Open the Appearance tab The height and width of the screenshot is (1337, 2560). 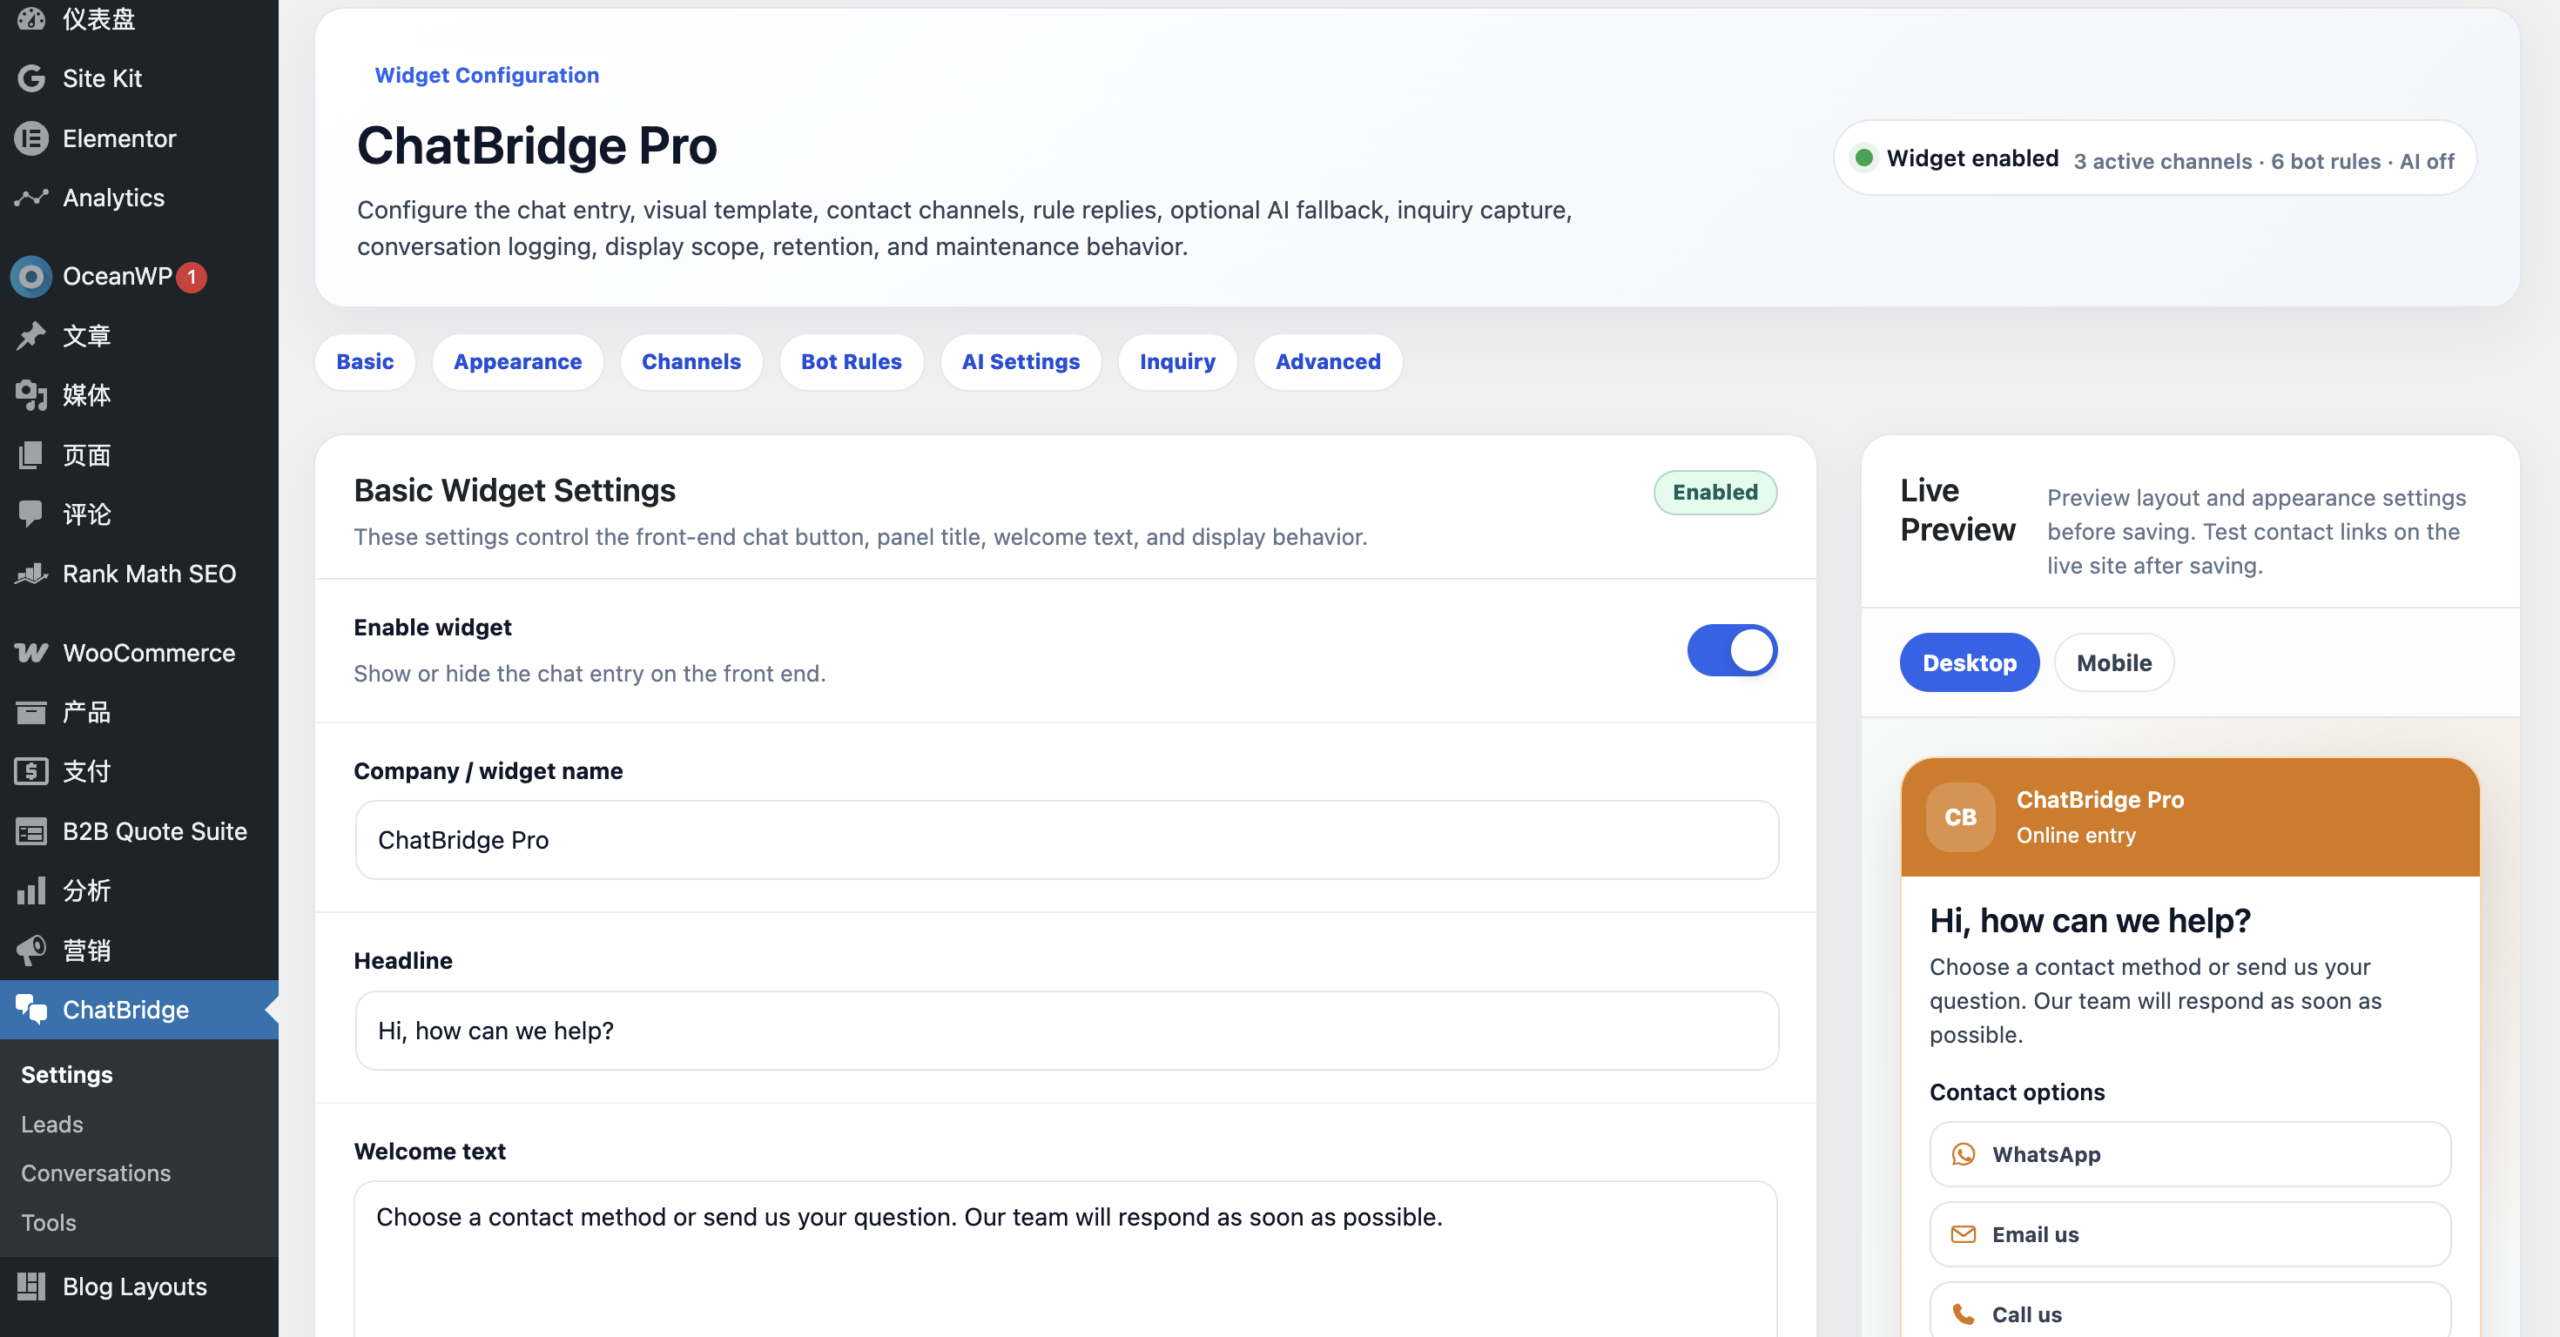(518, 362)
